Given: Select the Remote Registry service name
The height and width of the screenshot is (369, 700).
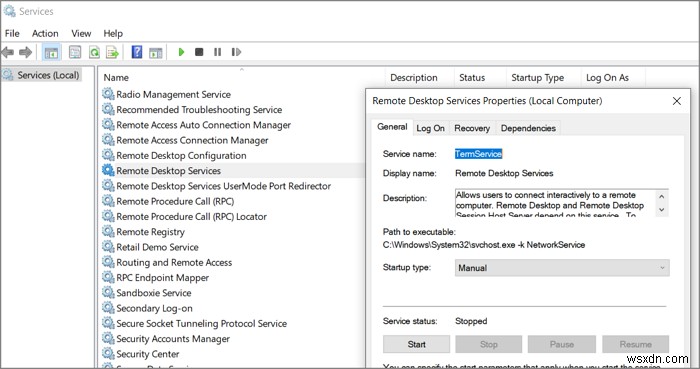Looking at the screenshot, I should tap(150, 232).
